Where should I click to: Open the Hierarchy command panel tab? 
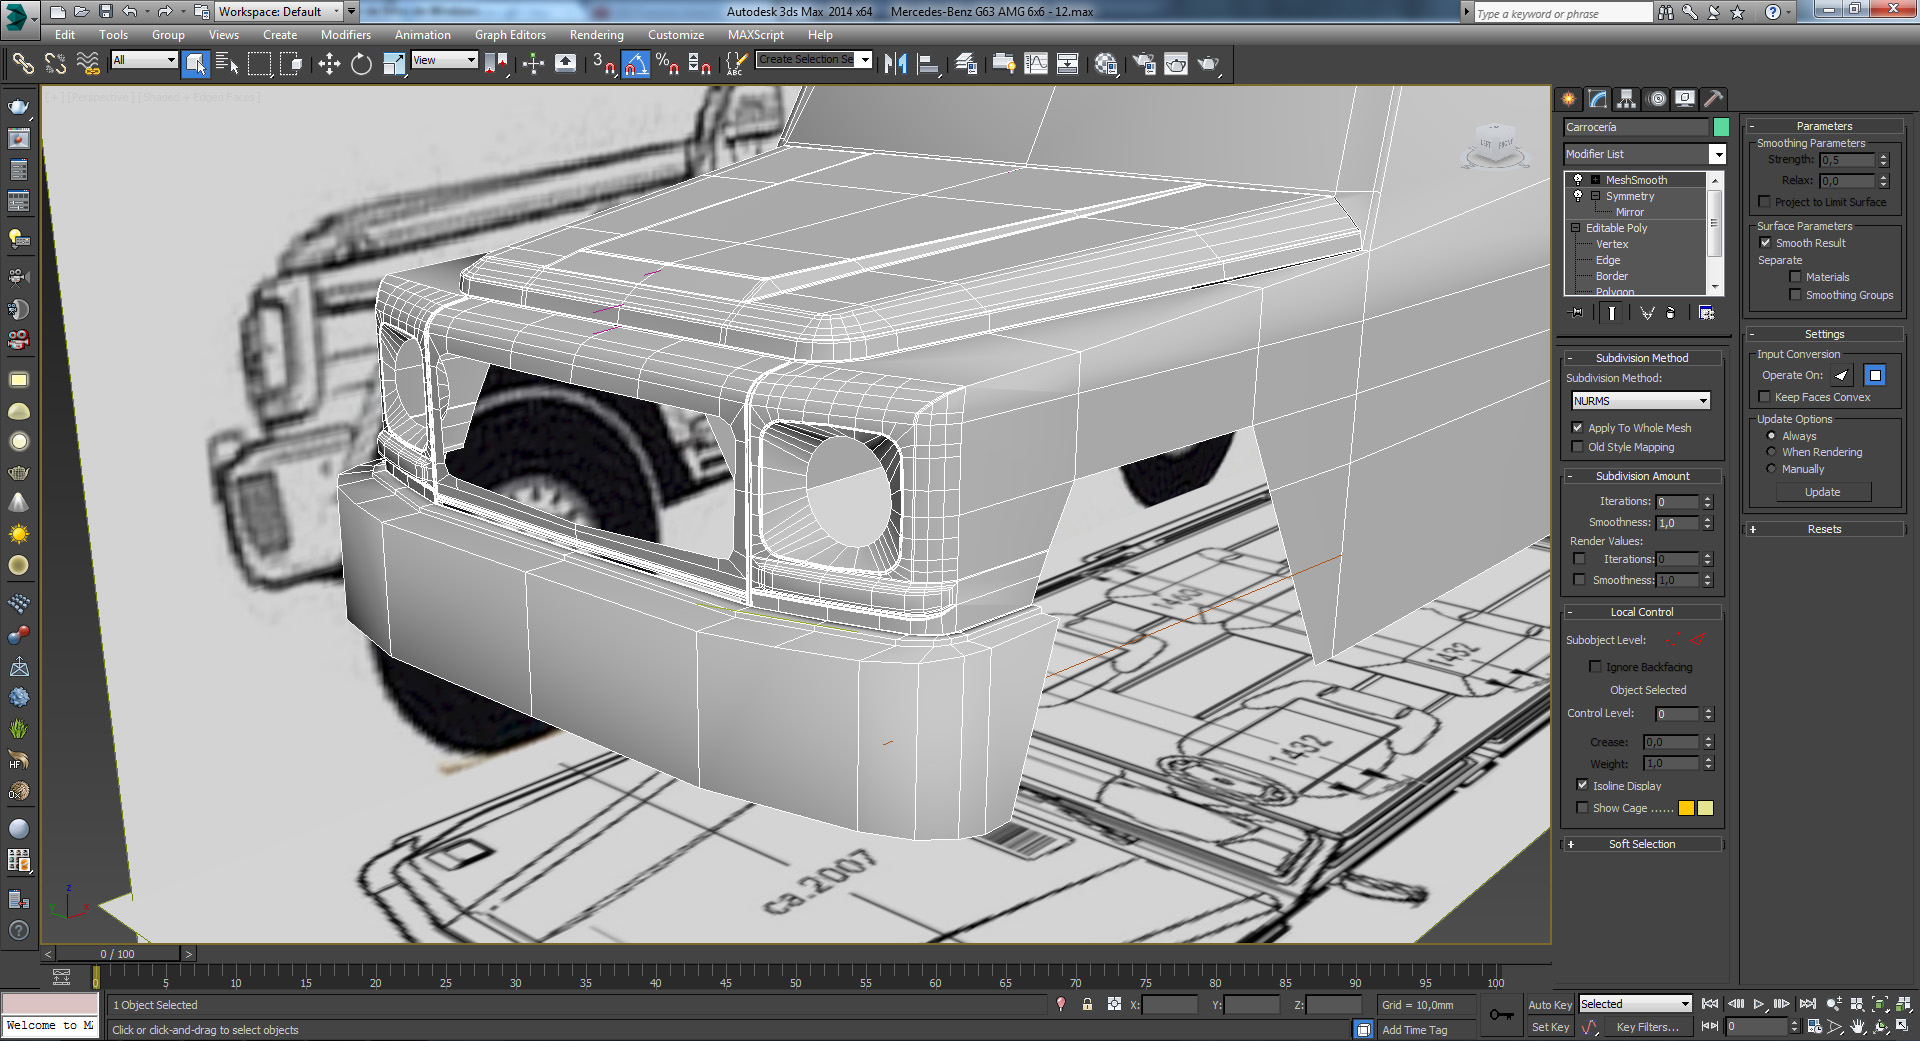(x=1627, y=98)
